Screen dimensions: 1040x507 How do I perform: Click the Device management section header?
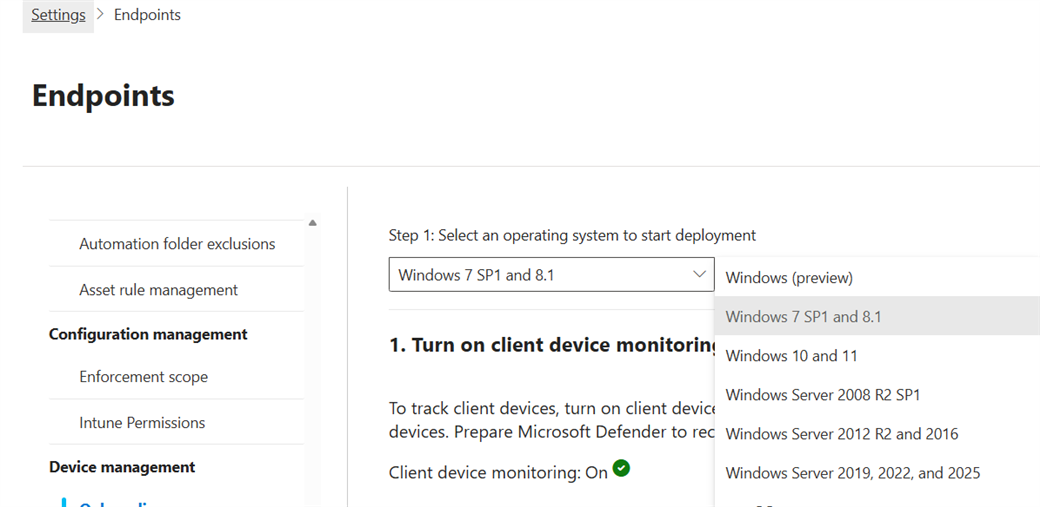122,467
